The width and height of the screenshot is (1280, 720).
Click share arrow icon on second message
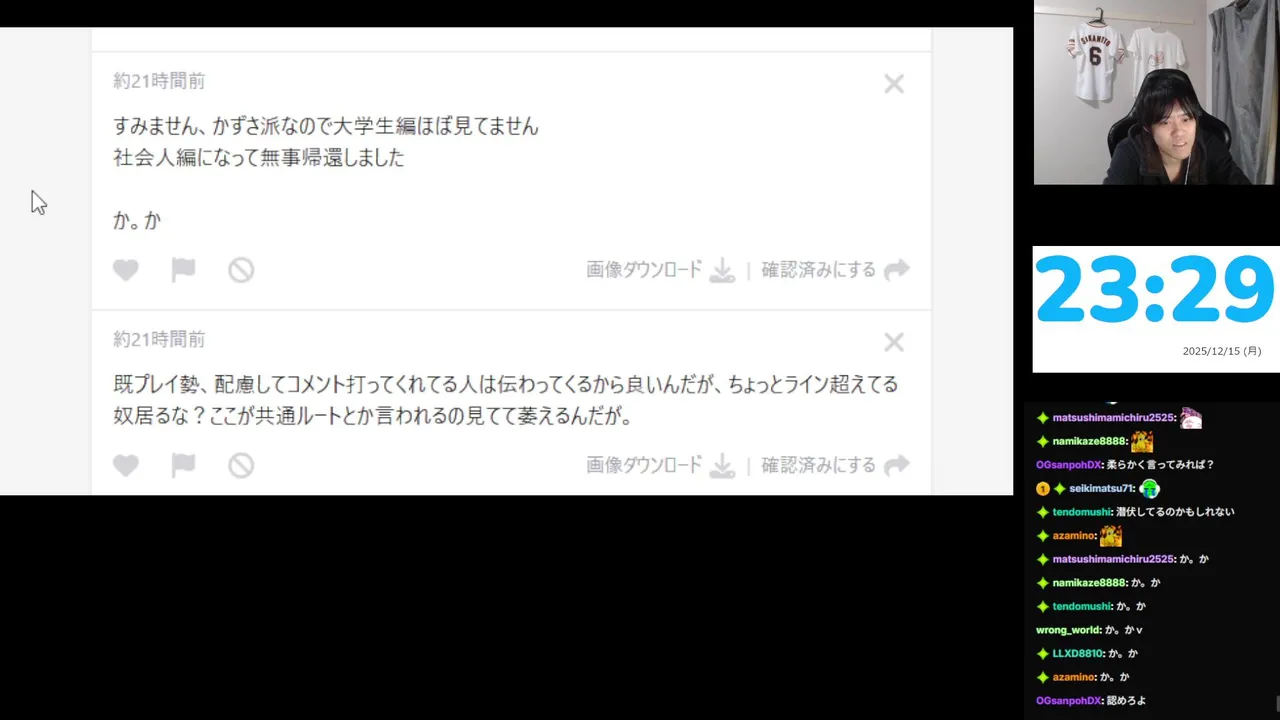pyautogui.click(x=897, y=464)
